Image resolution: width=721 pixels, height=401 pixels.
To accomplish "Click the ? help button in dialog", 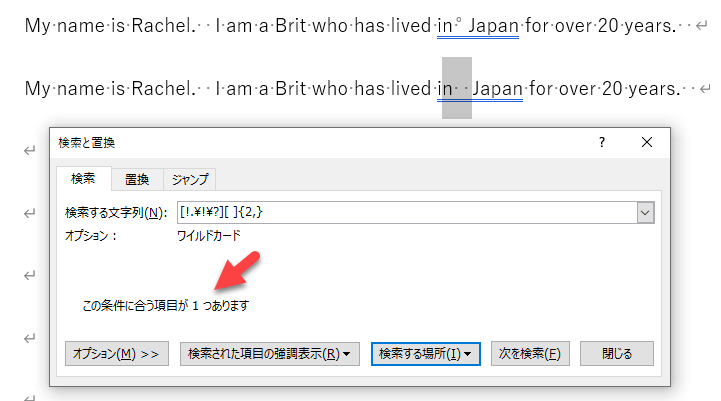I will pyautogui.click(x=601, y=143).
